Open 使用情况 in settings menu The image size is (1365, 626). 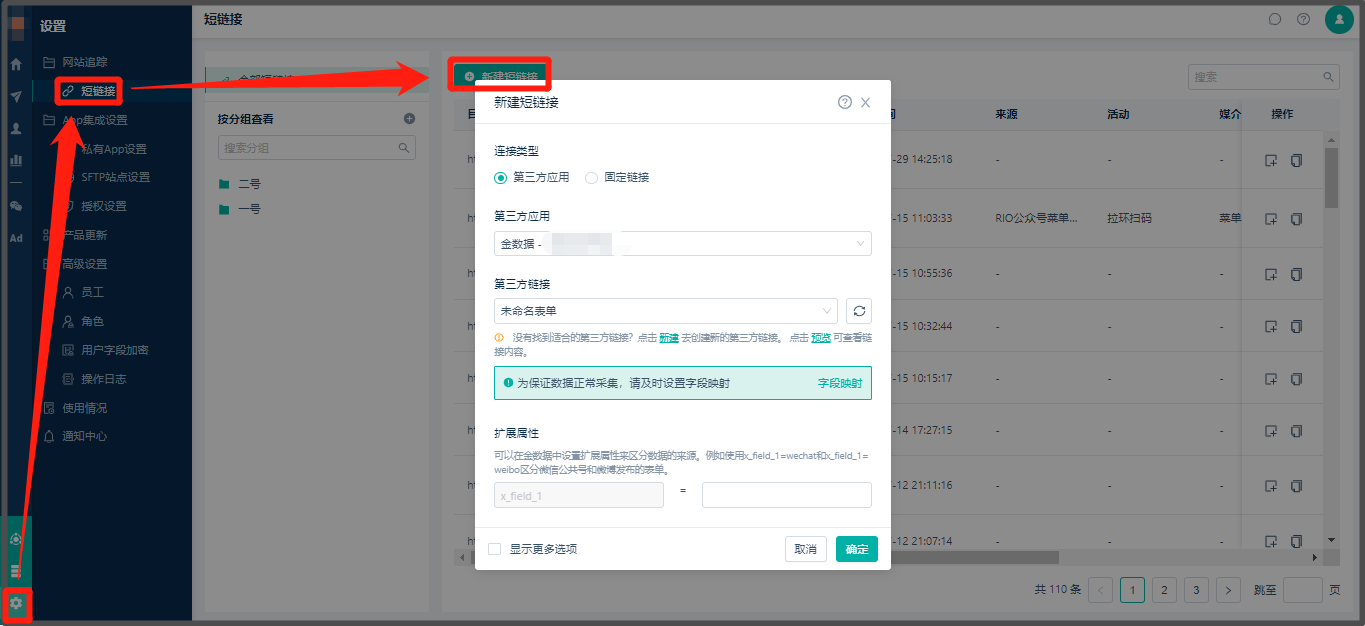(84, 408)
